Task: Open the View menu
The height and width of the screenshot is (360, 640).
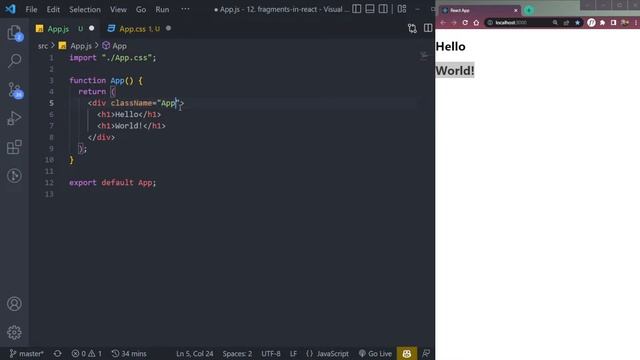Action: pyautogui.click(x=118, y=9)
